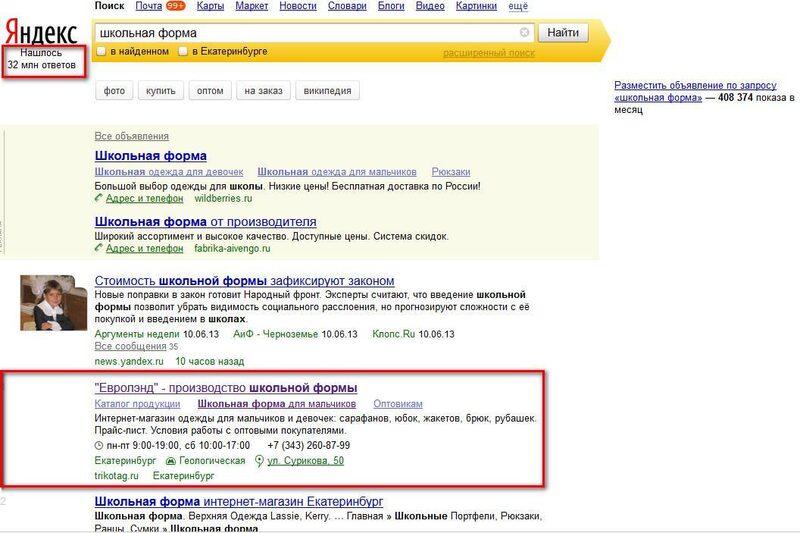Click the Найти search button
Viewport: 800px width, 533px height.
pos(563,33)
